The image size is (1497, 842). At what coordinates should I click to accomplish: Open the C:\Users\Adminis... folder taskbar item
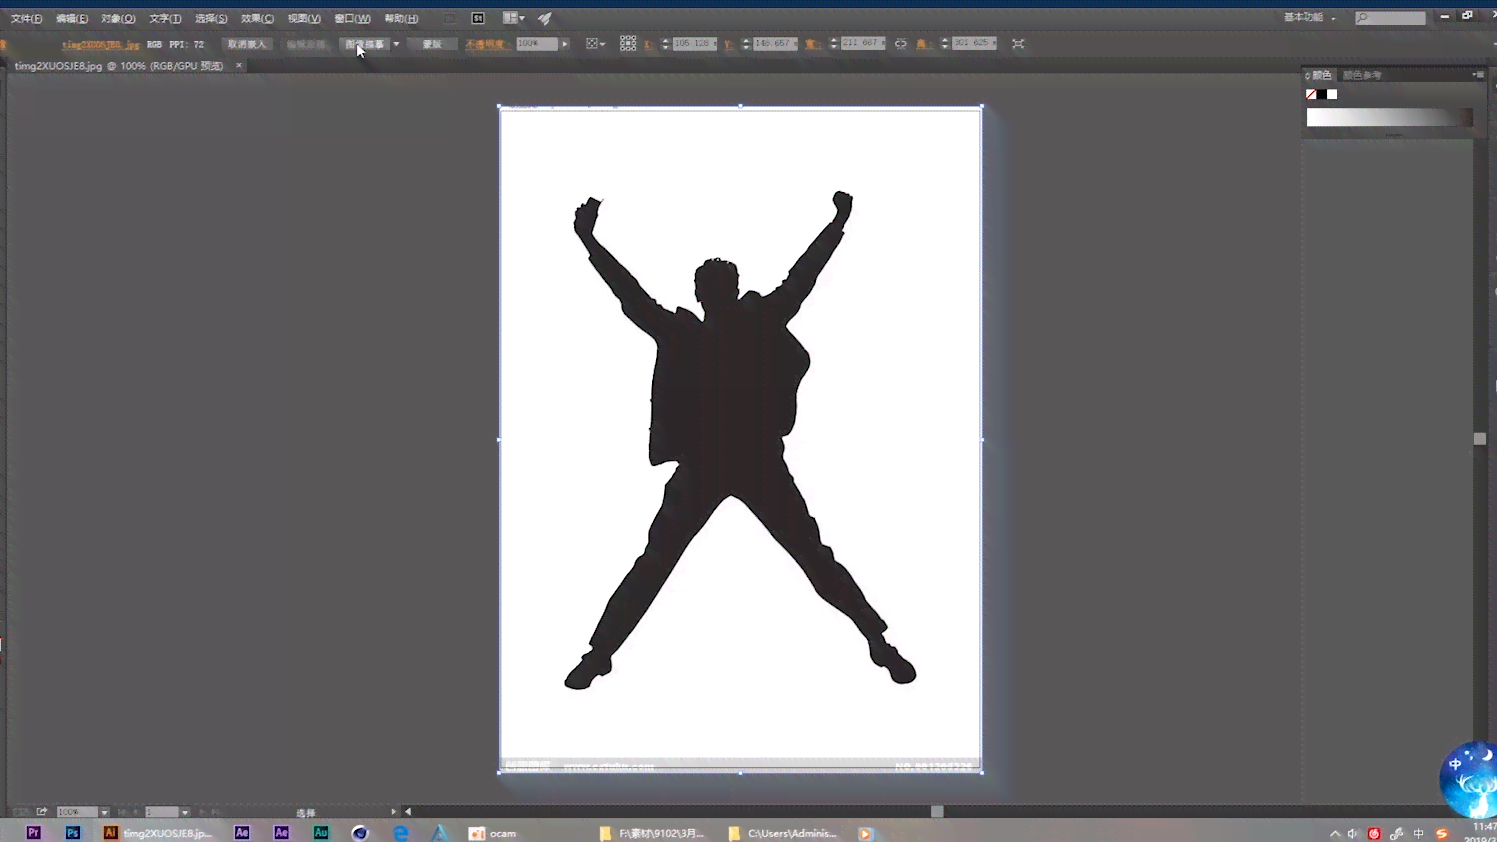point(783,832)
